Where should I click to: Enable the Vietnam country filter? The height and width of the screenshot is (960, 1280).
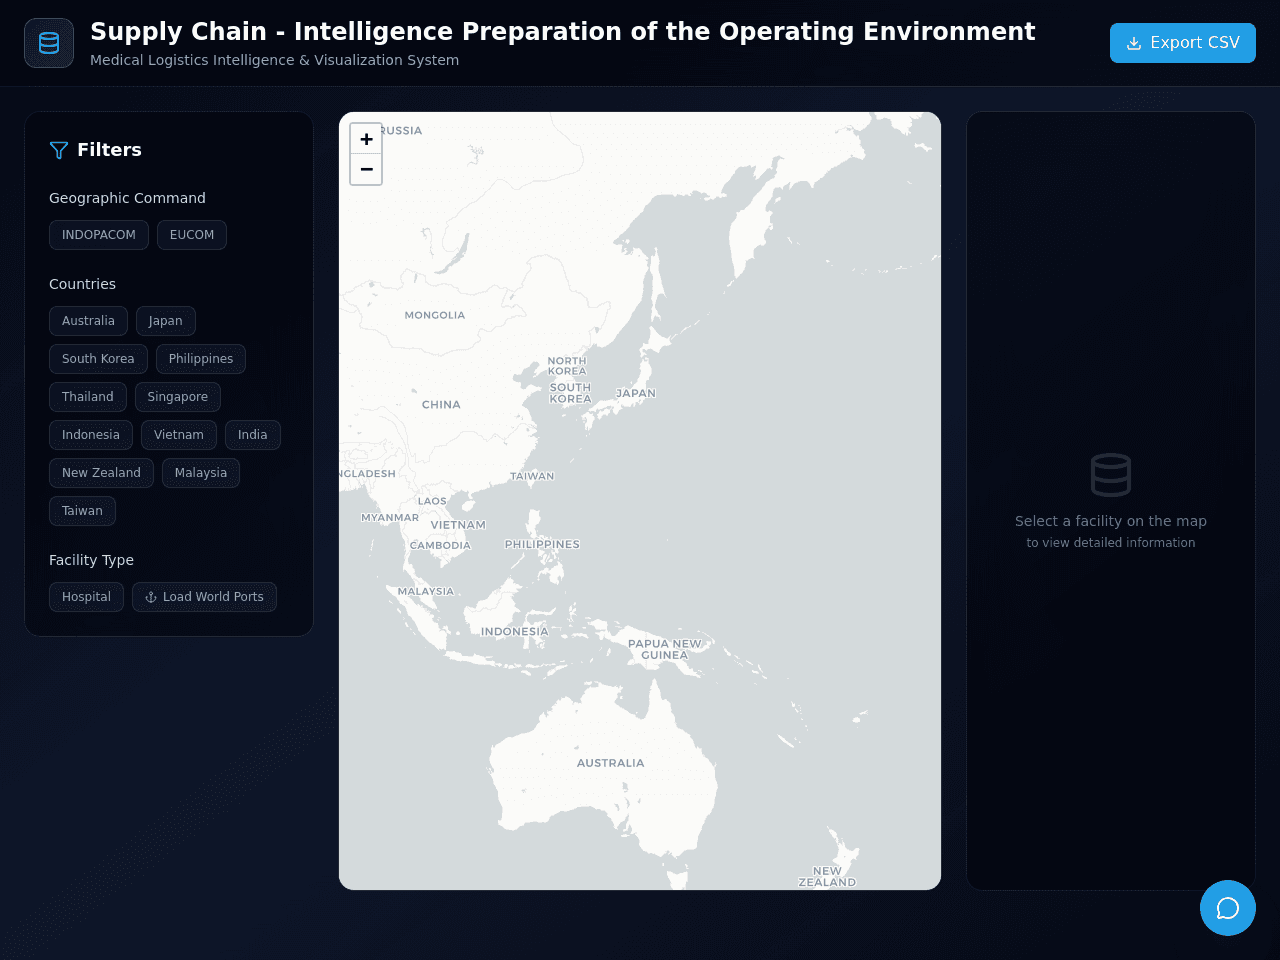179,435
